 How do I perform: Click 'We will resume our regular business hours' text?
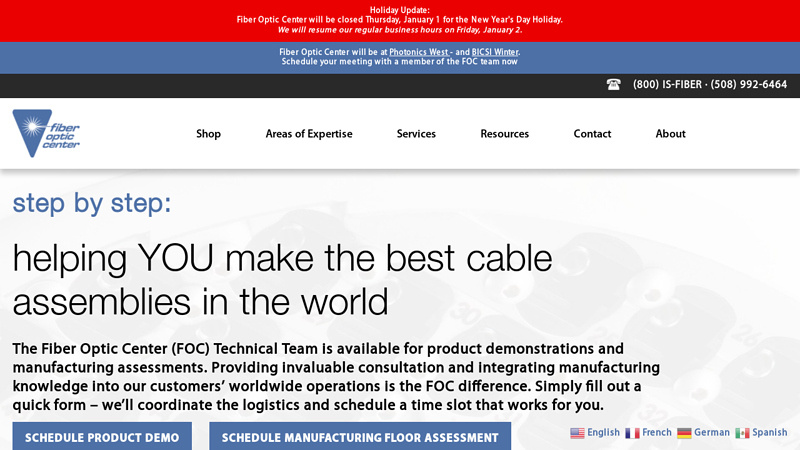(399, 30)
